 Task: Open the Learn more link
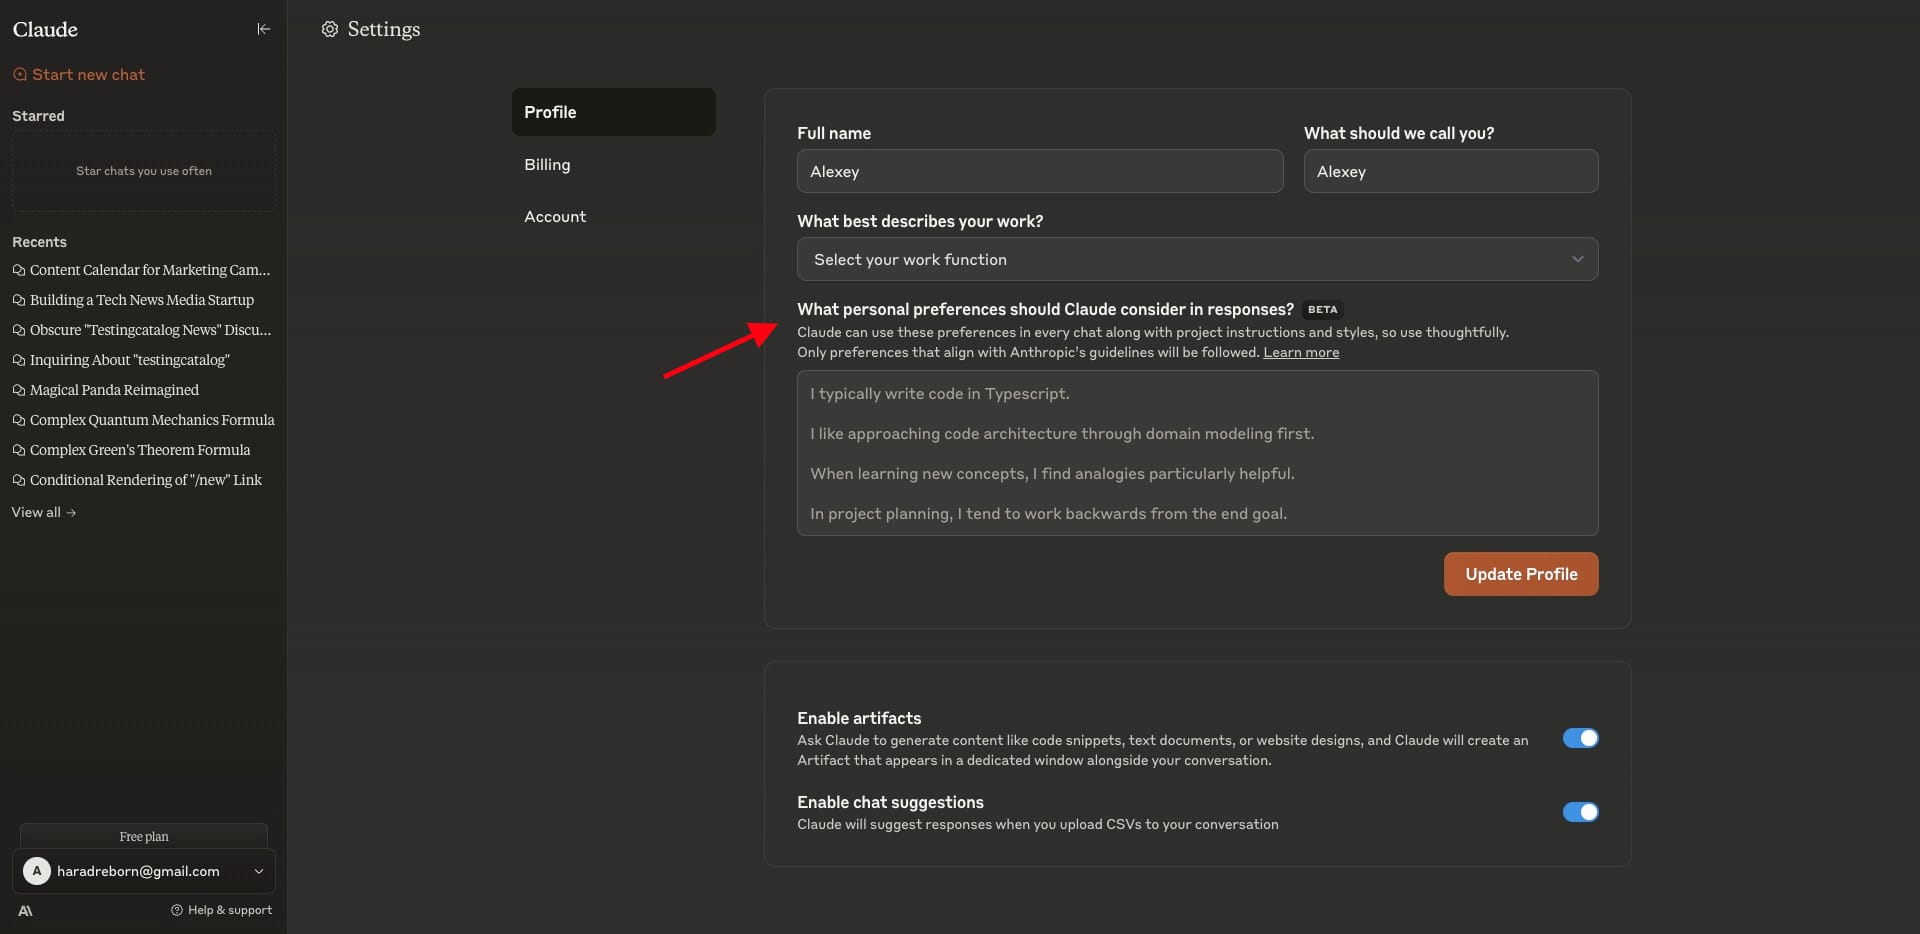click(1301, 352)
